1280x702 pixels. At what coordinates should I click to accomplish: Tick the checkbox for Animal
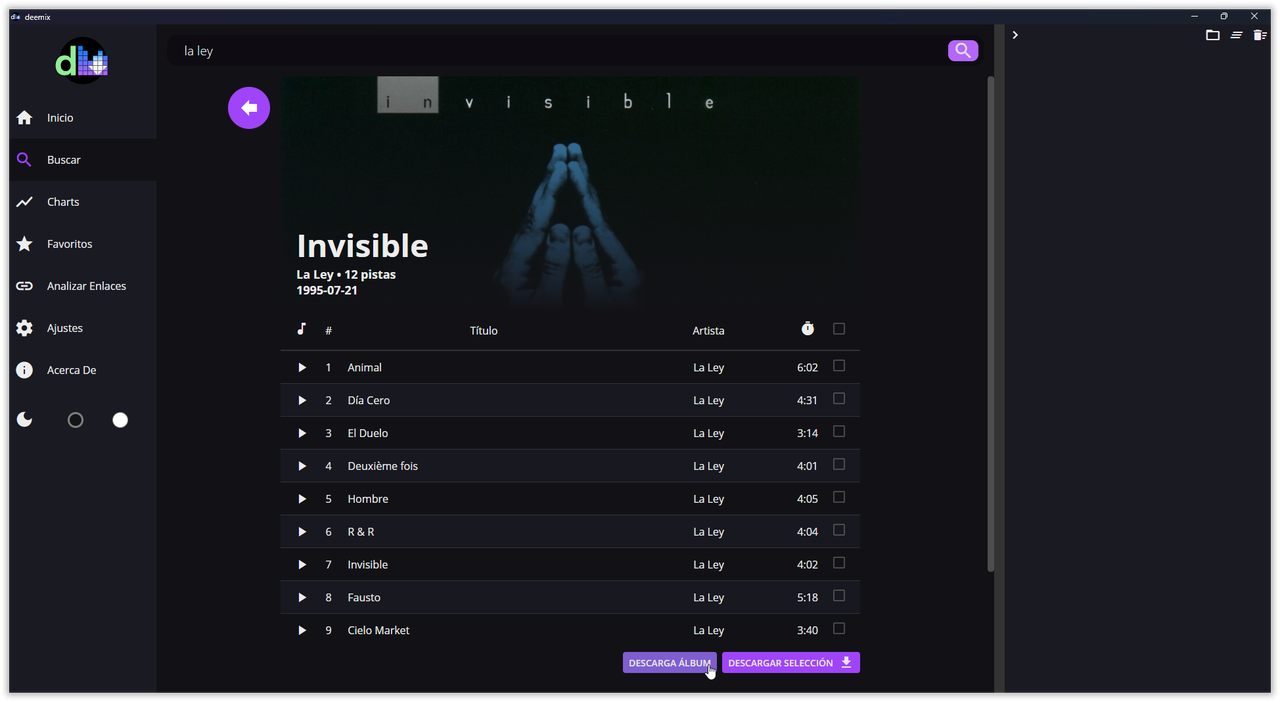(x=839, y=366)
